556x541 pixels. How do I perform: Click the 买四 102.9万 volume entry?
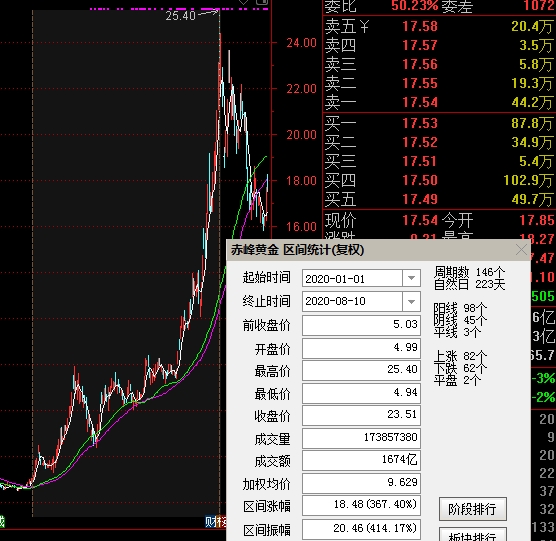(528, 180)
